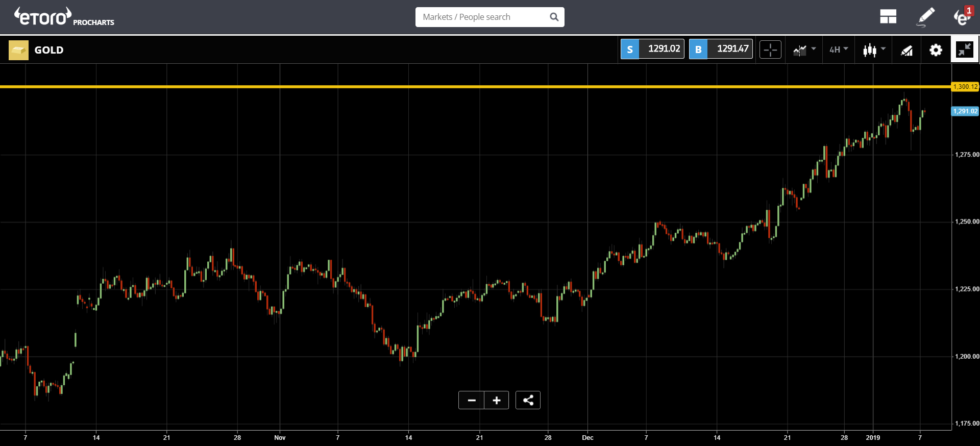Expand the 4H timeframe dropdown
Viewport: 980px width, 446px height.
point(838,49)
